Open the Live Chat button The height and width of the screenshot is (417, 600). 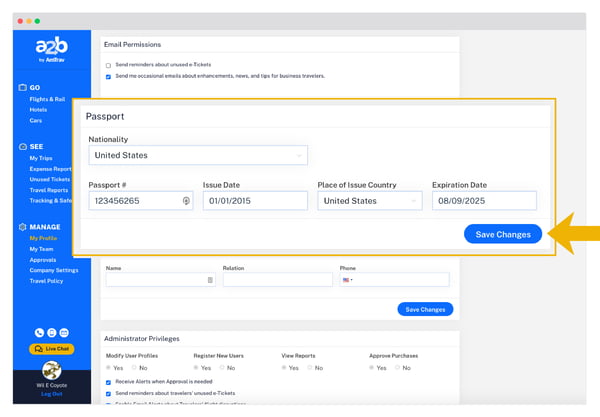pyautogui.click(x=51, y=348)
